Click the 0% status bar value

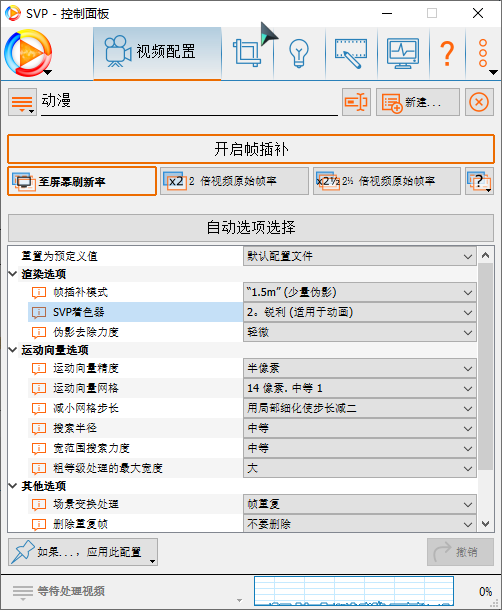485,592
